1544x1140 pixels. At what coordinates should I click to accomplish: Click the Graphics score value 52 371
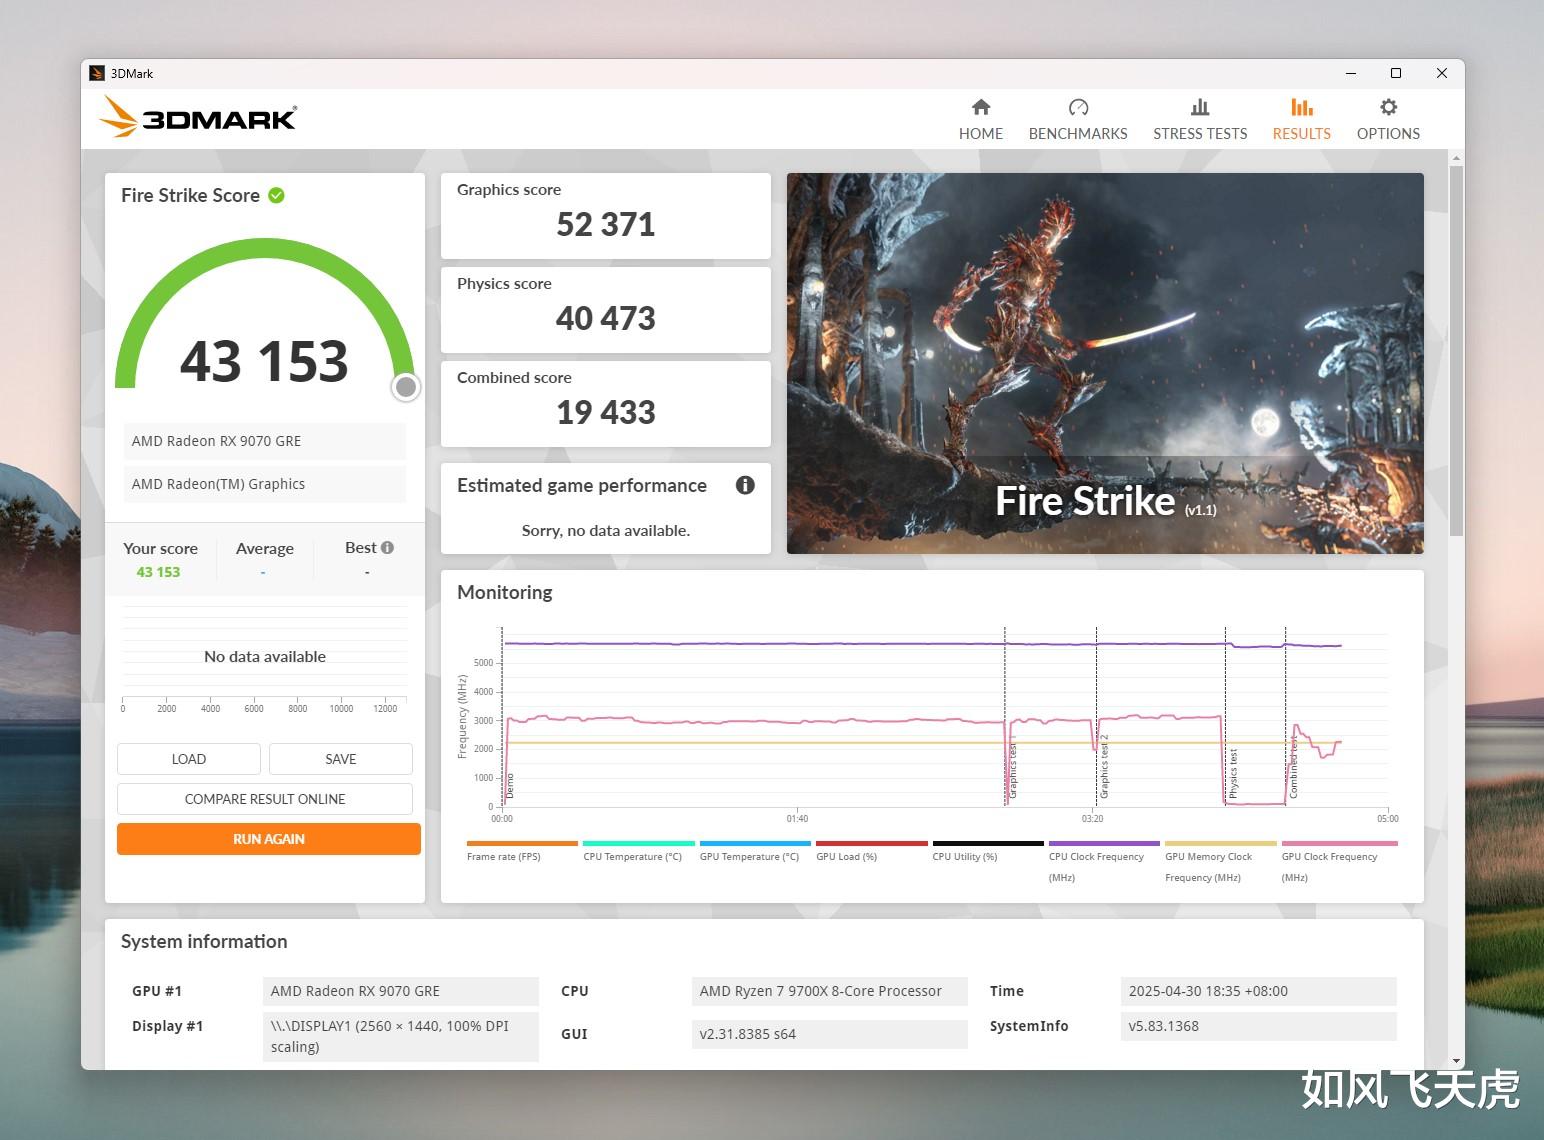pos(606,224)
